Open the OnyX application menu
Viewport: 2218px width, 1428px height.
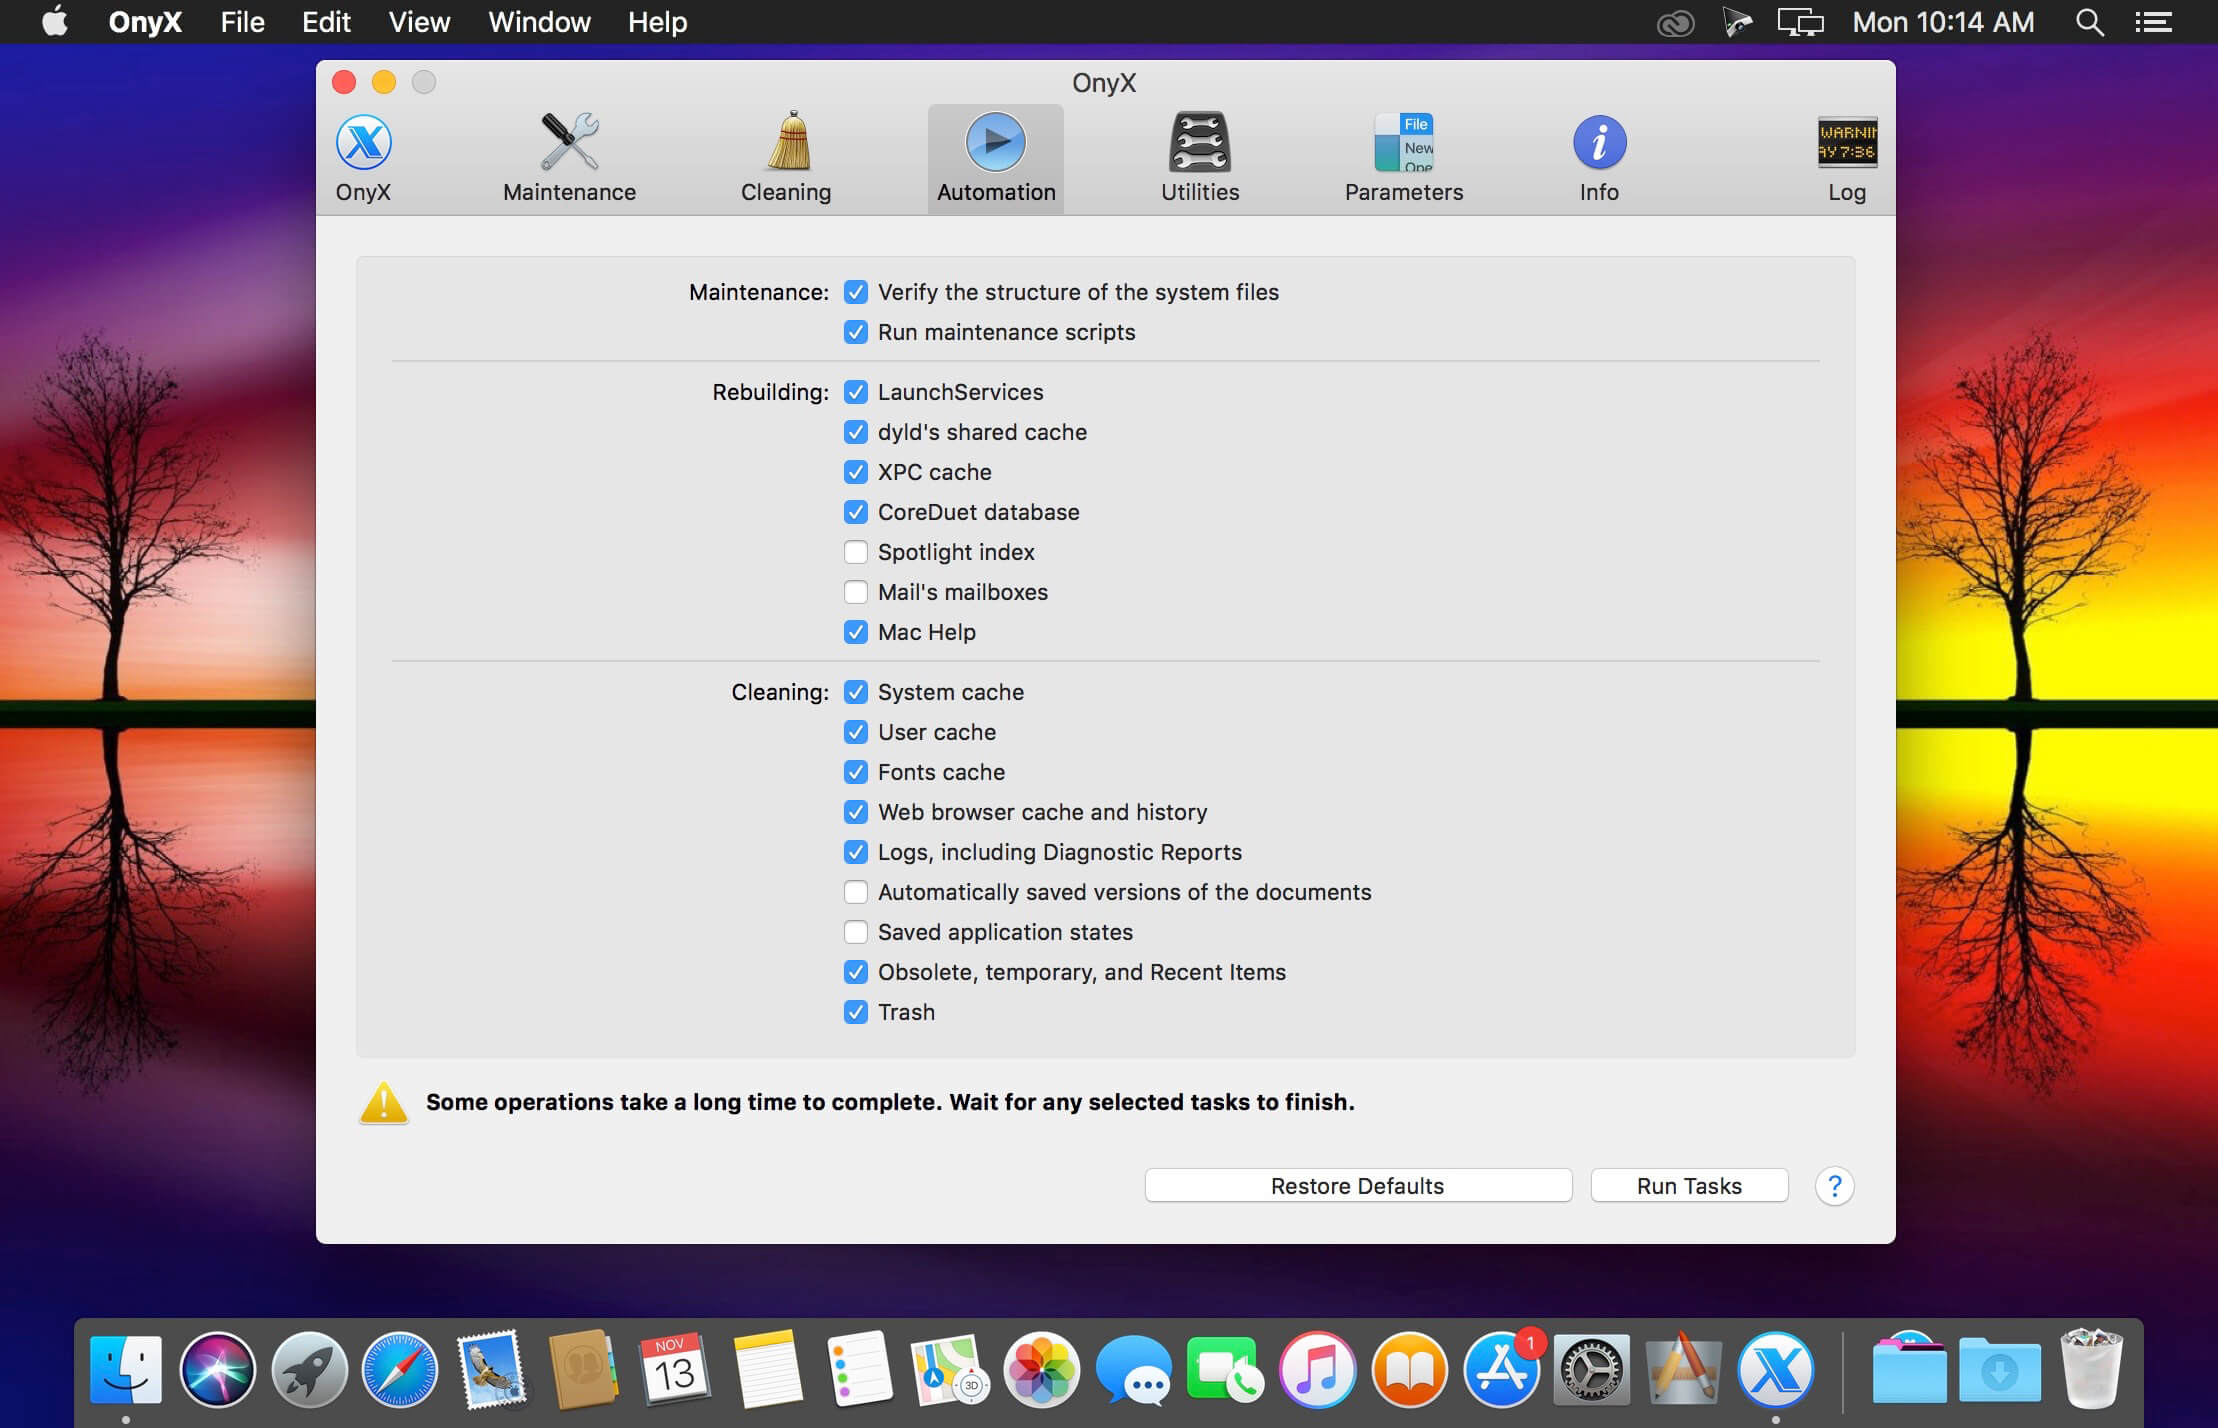pos(145,22)
